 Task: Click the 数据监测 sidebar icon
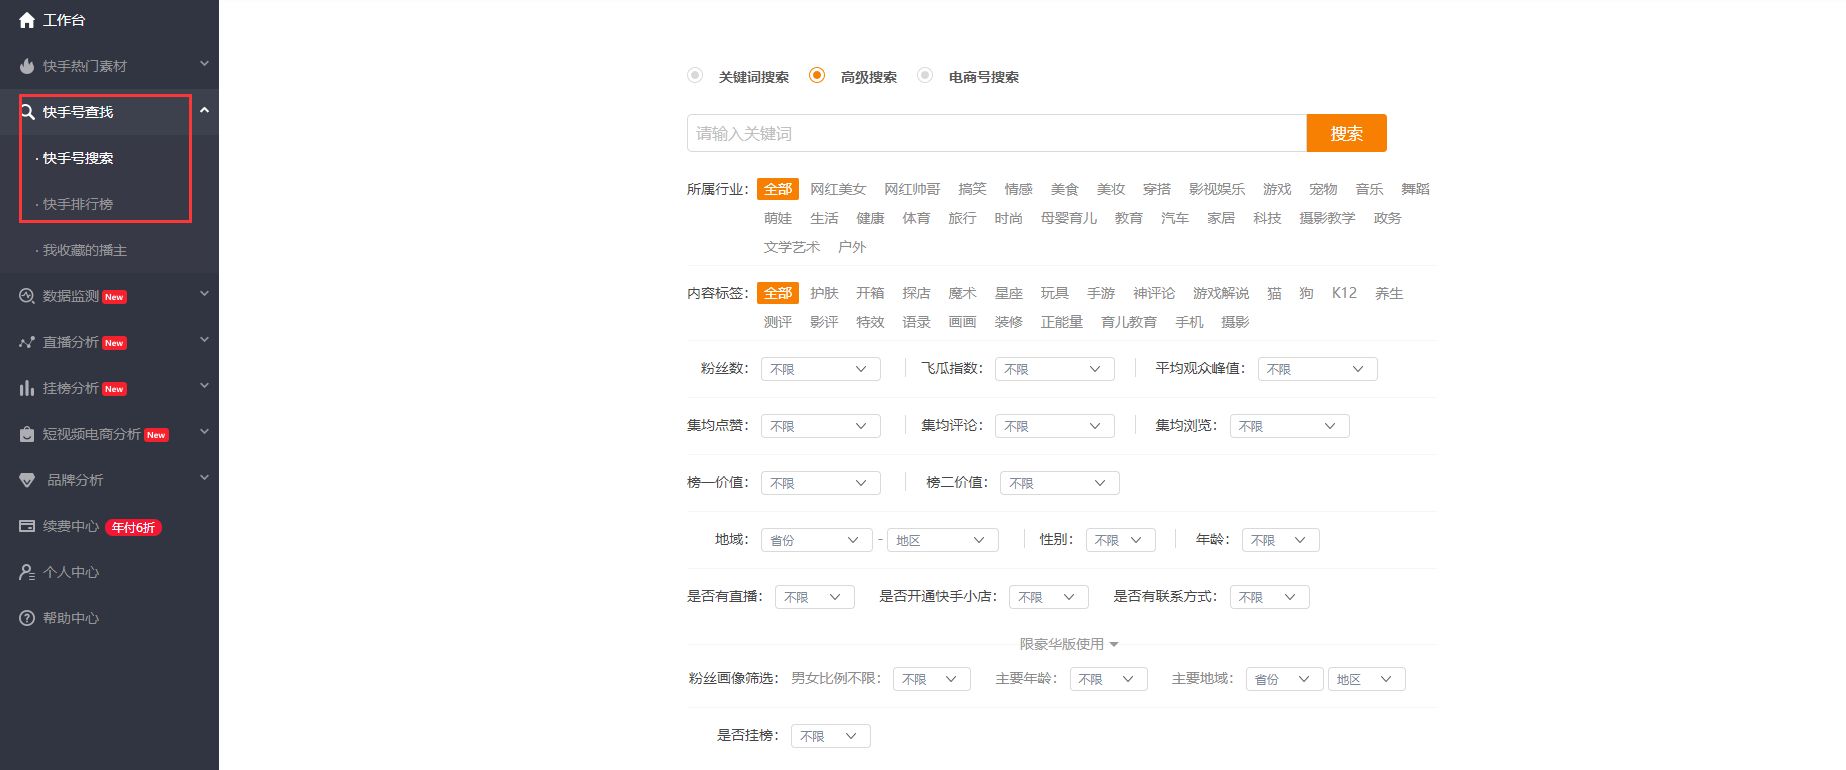[27, 296]
